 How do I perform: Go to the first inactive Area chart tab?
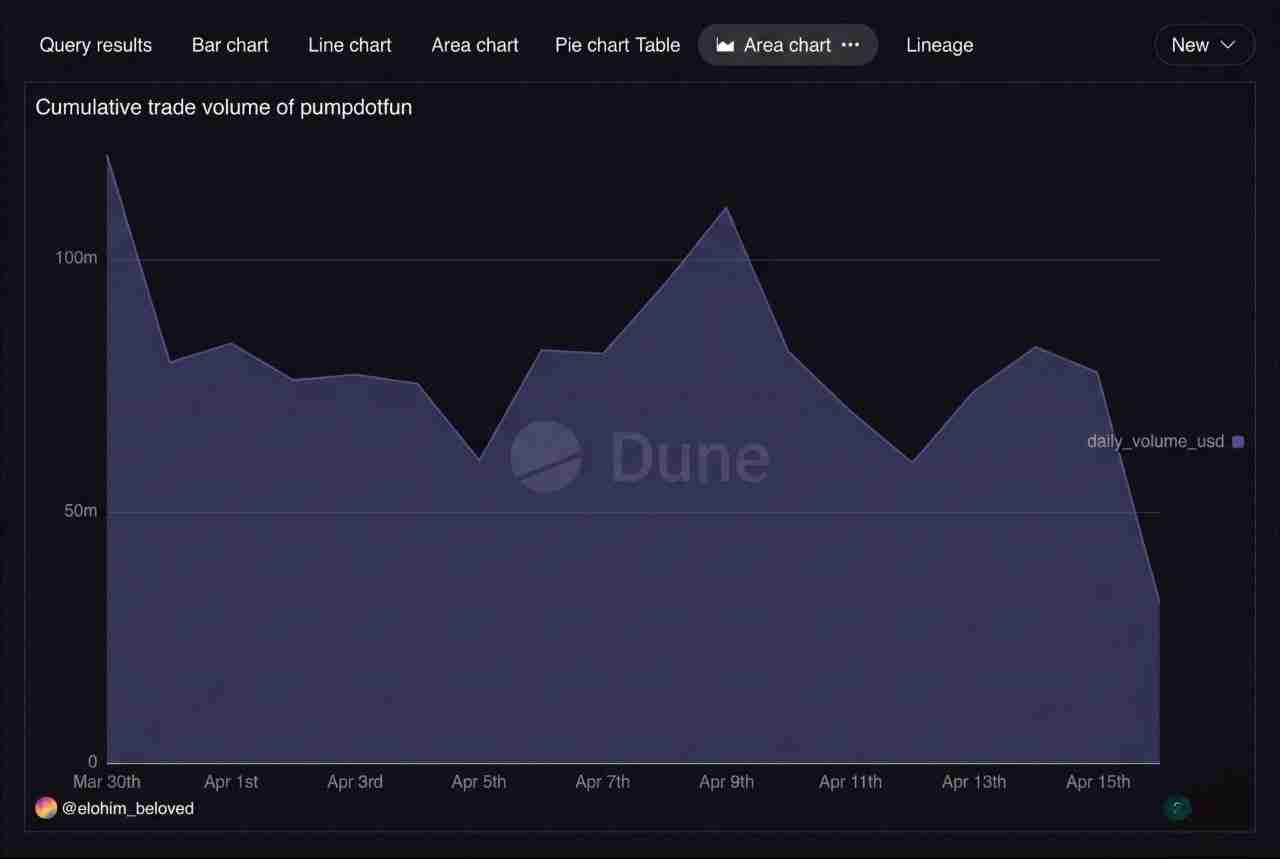[x=475, y=45]
